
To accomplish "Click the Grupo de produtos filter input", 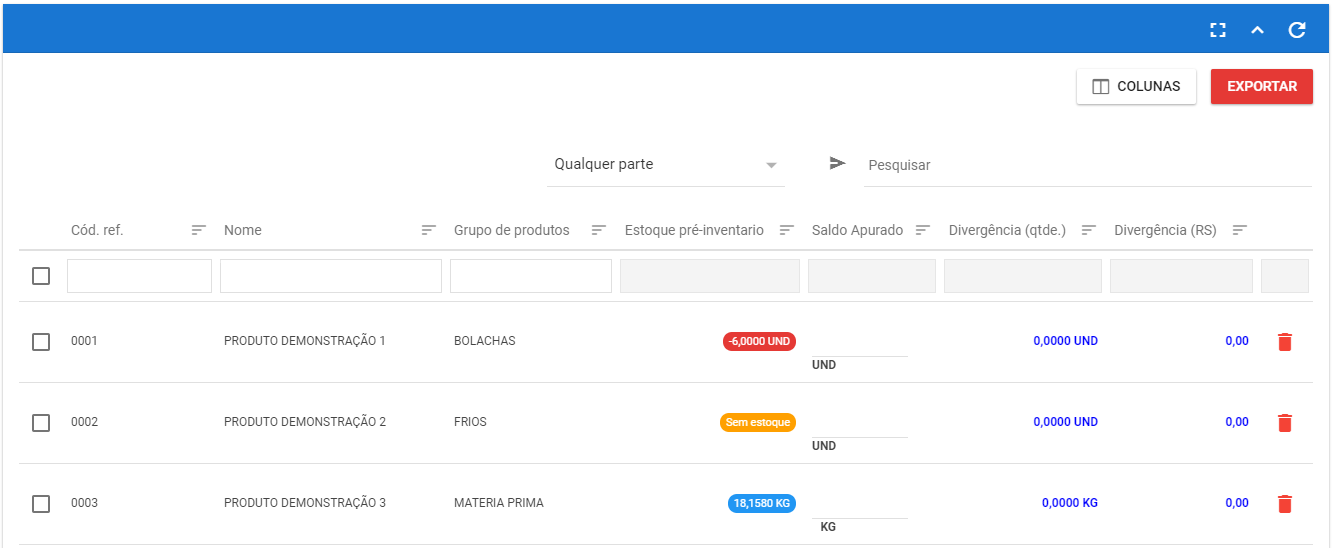I will (x=531, y=276).
